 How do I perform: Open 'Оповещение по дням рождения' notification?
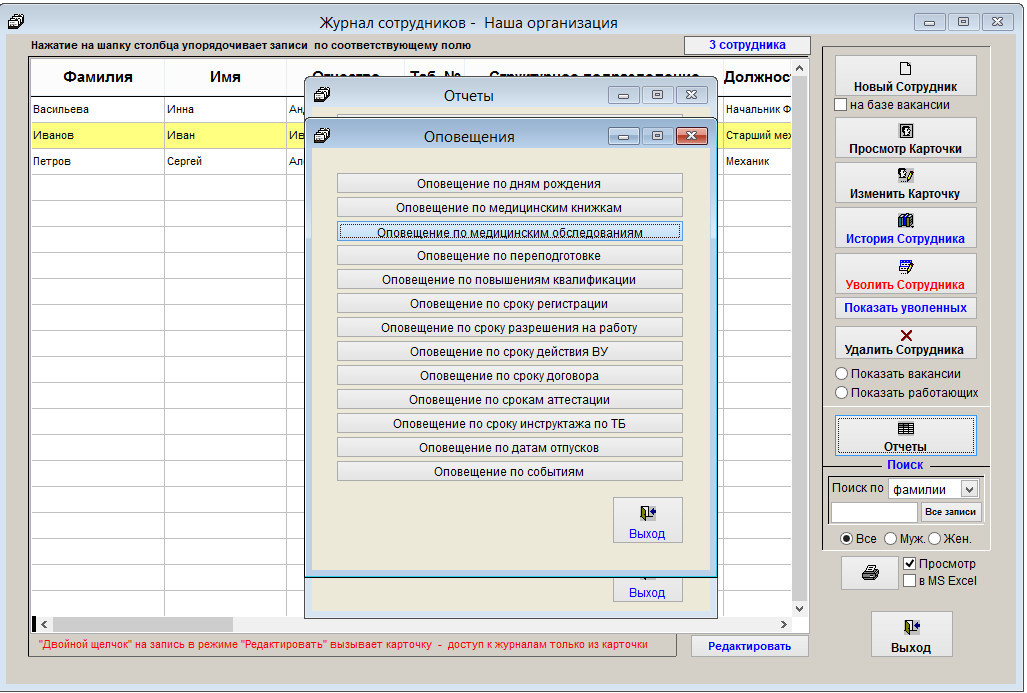(x=509, y=184)
